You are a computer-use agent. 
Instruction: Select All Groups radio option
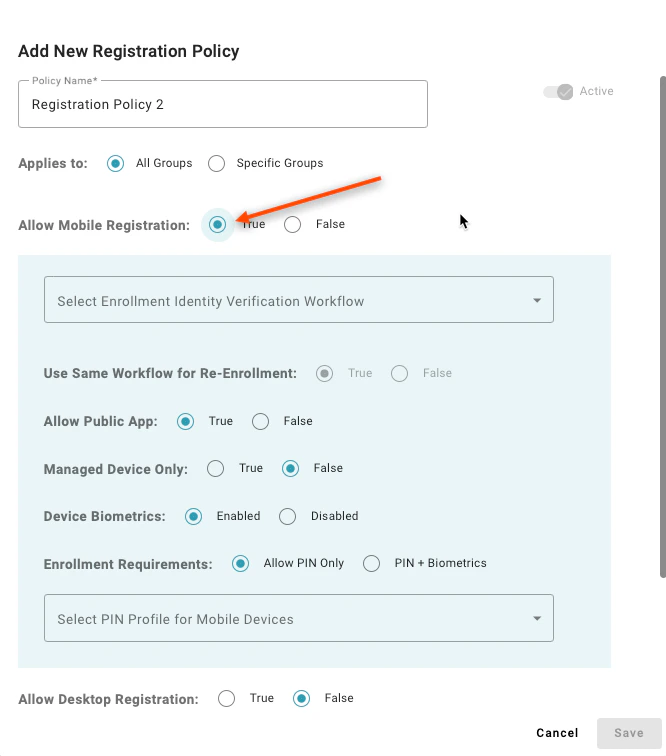116,163
